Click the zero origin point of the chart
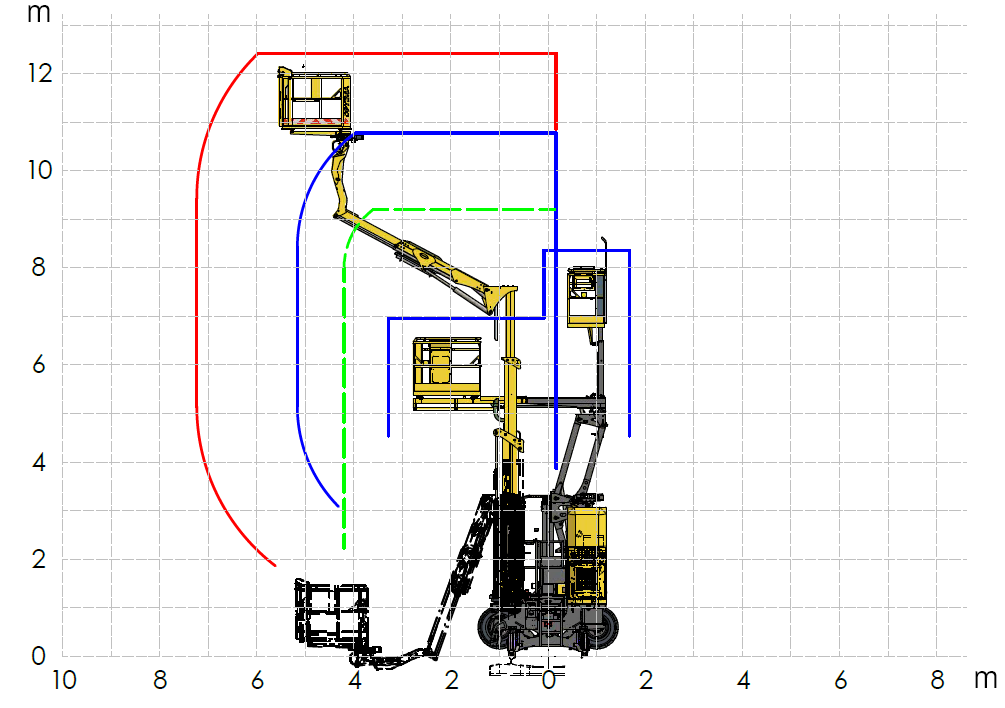The image size is (1005, 708). click(x=550, y=657)
